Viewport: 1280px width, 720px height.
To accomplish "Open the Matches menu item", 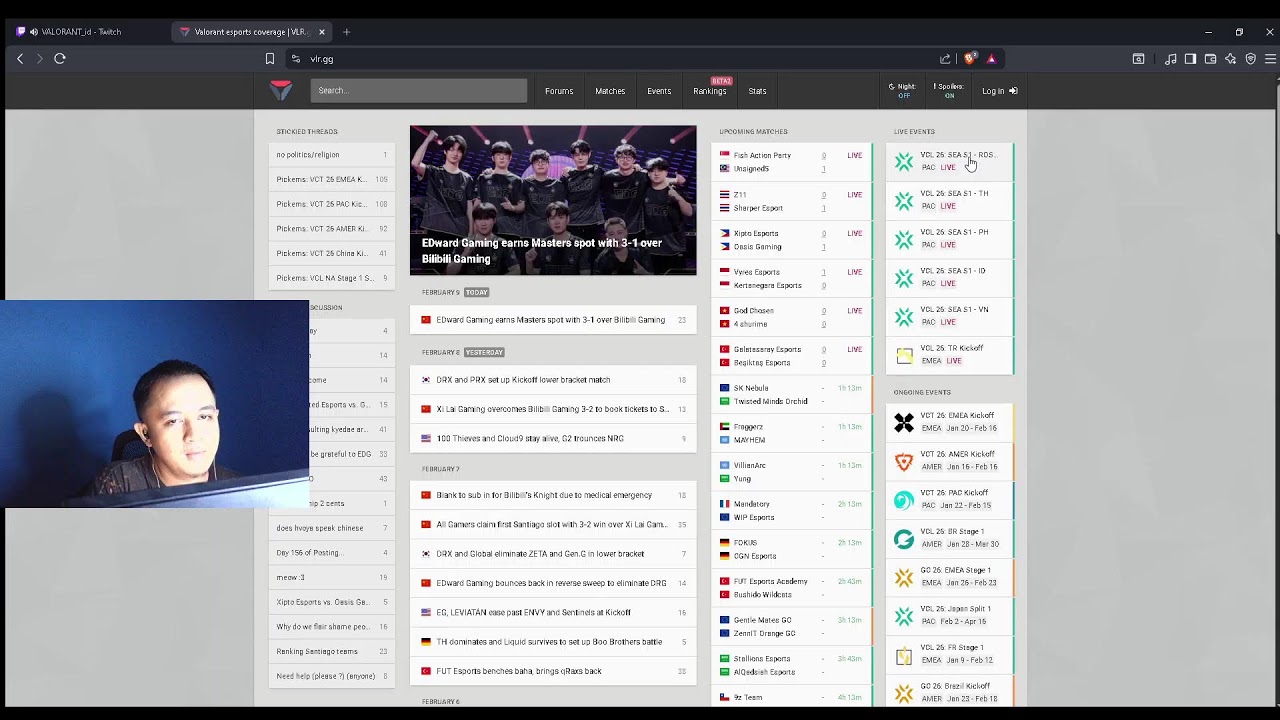I will point(610,91).
